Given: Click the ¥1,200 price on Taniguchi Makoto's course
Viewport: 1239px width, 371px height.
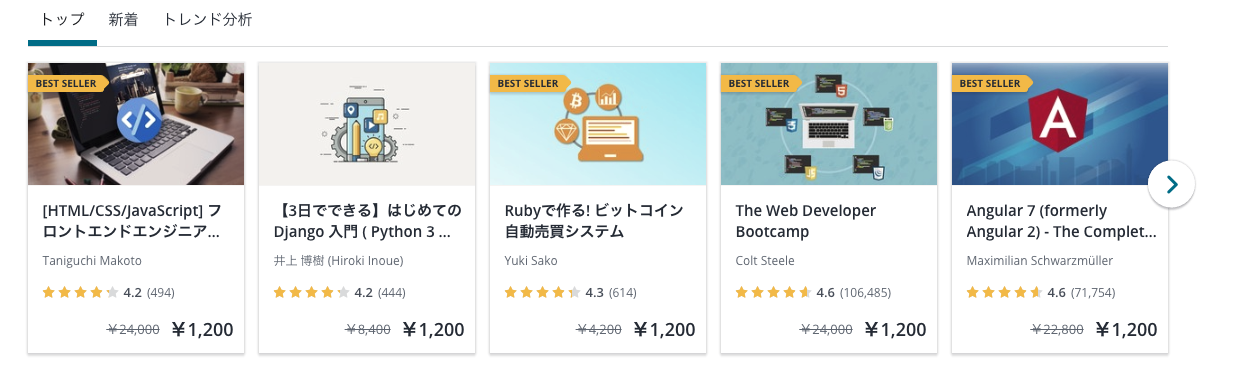Looking at the screenshot, I should tap(203, 329).
